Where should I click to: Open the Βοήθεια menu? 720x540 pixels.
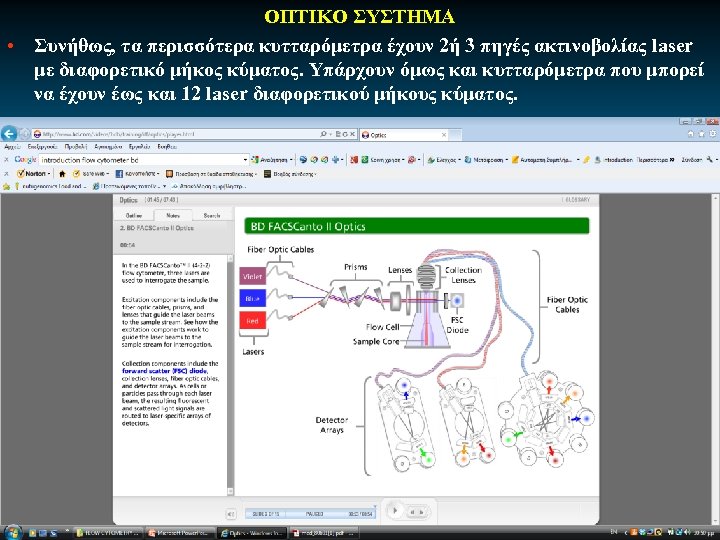tap(167, 147)
